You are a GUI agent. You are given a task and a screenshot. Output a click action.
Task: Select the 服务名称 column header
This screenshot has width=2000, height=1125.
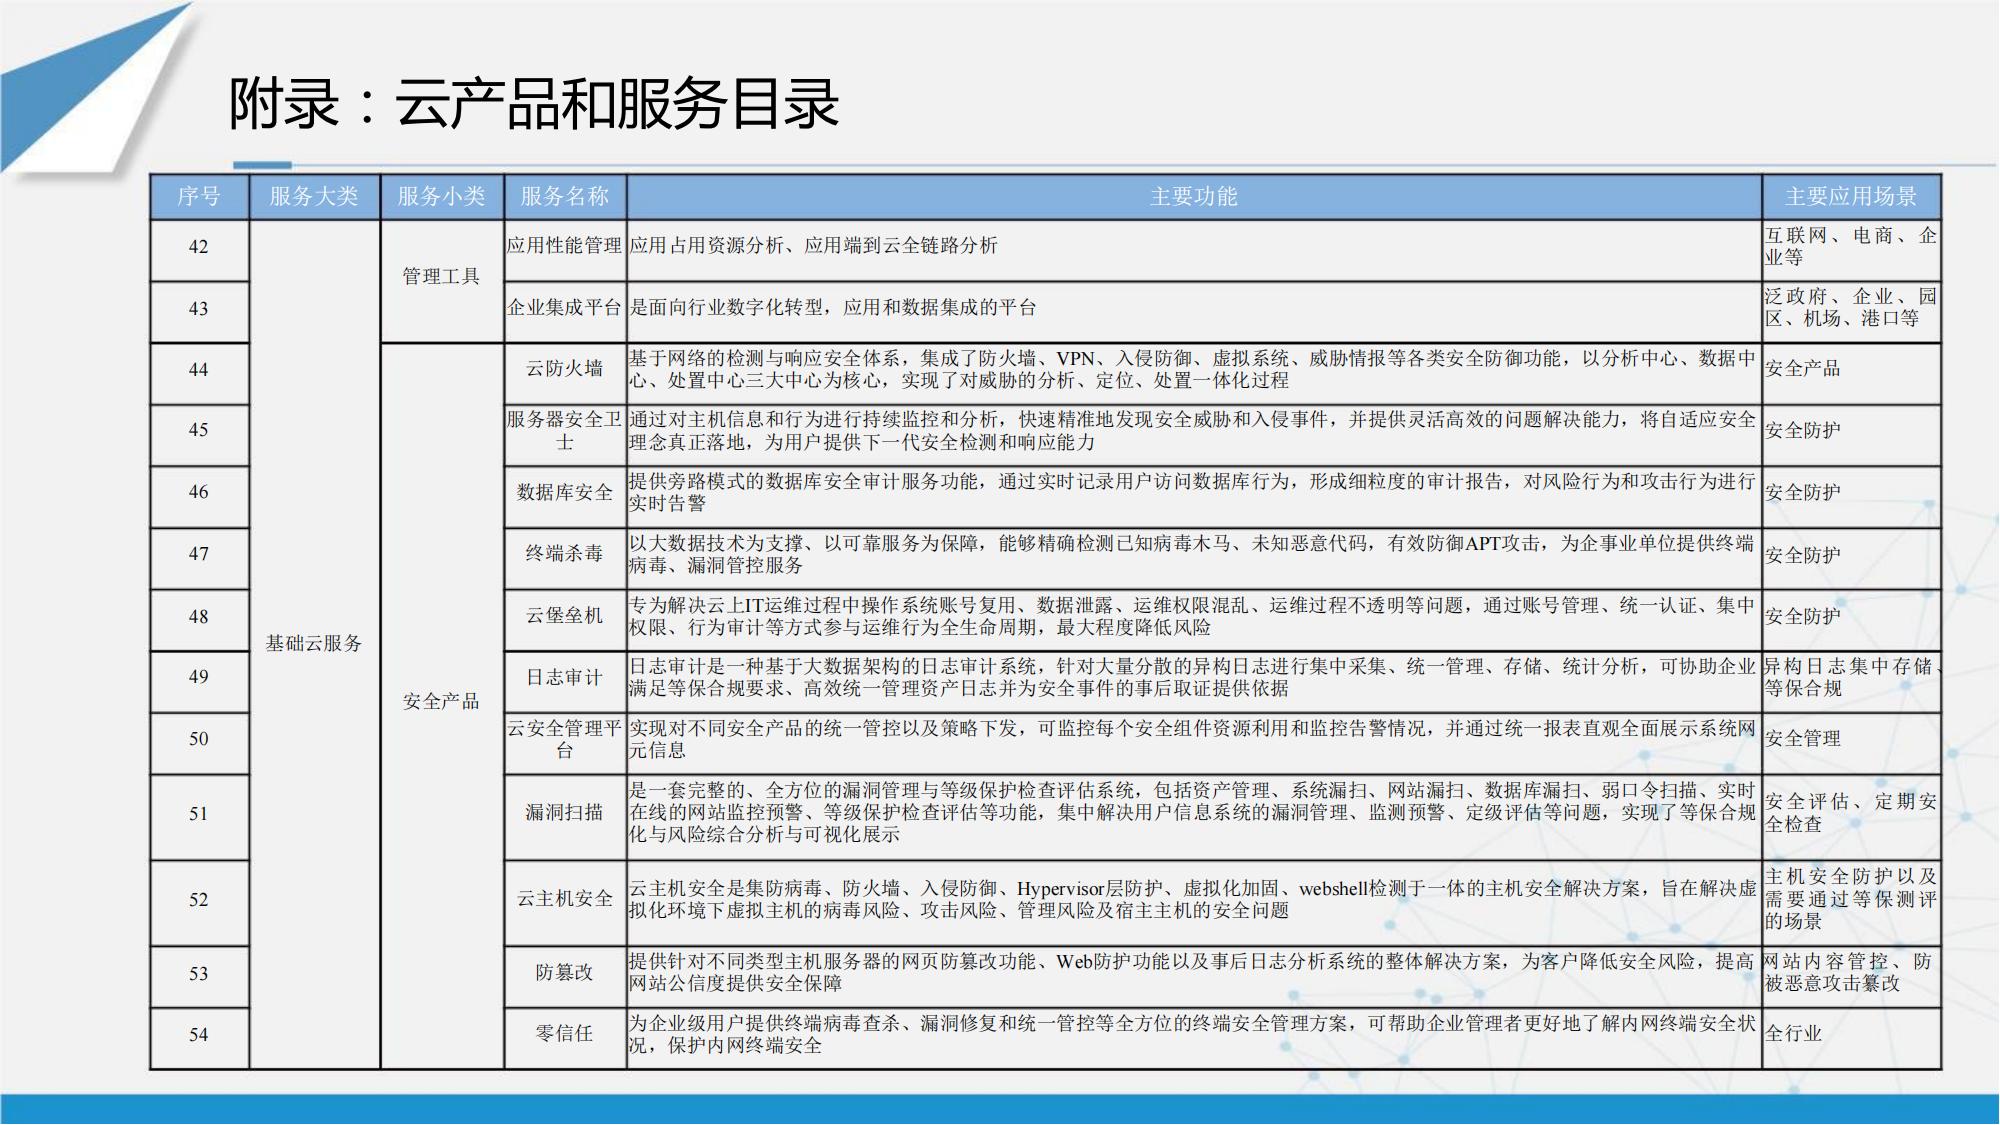[565, 196]
